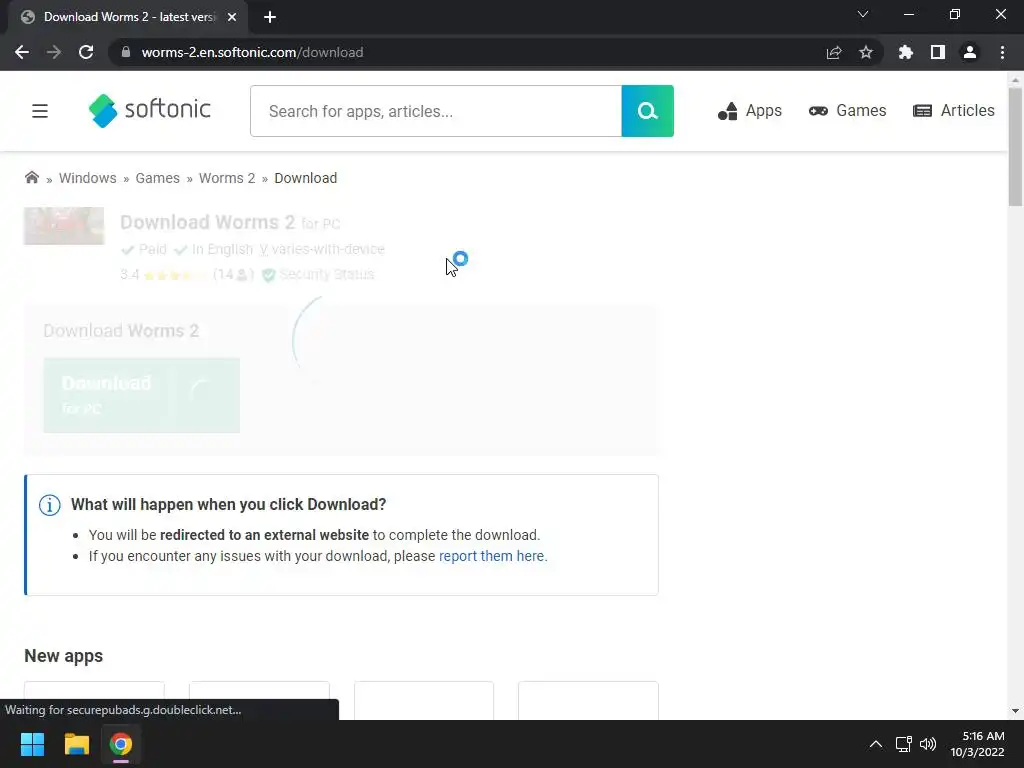
Task: Click the blue info circle icon
Action: pos(50,505)
